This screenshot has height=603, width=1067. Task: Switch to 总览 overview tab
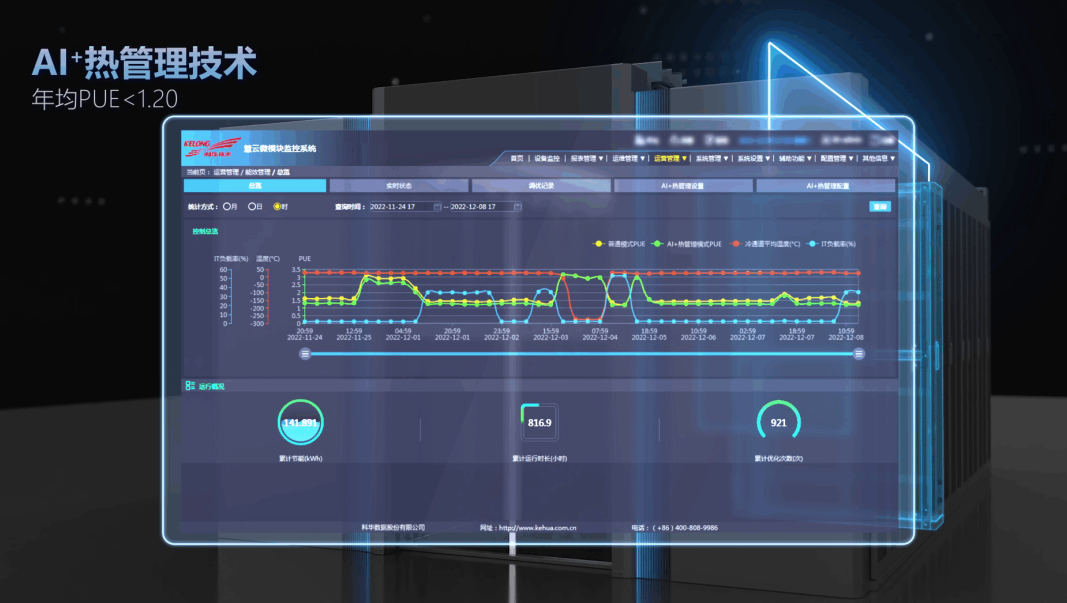[255, 185]
